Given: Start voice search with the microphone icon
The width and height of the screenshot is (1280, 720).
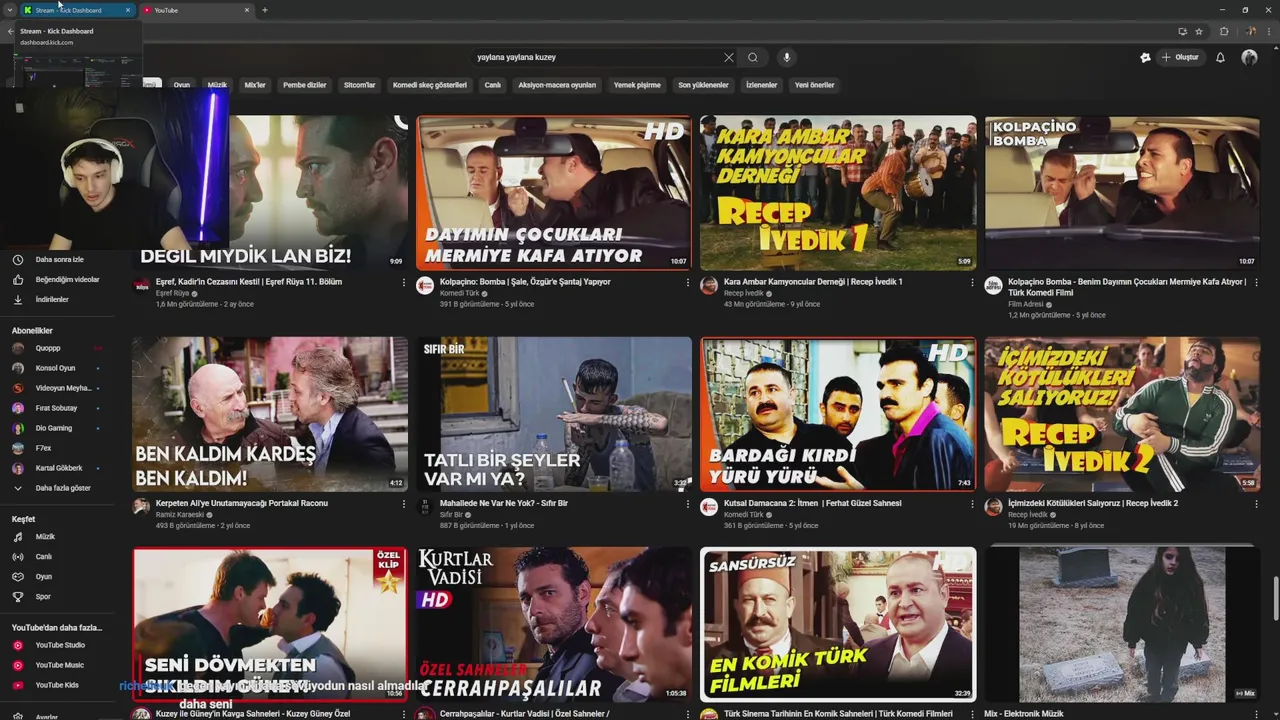Looking at the screenshot, I should (x=787, y=57).
